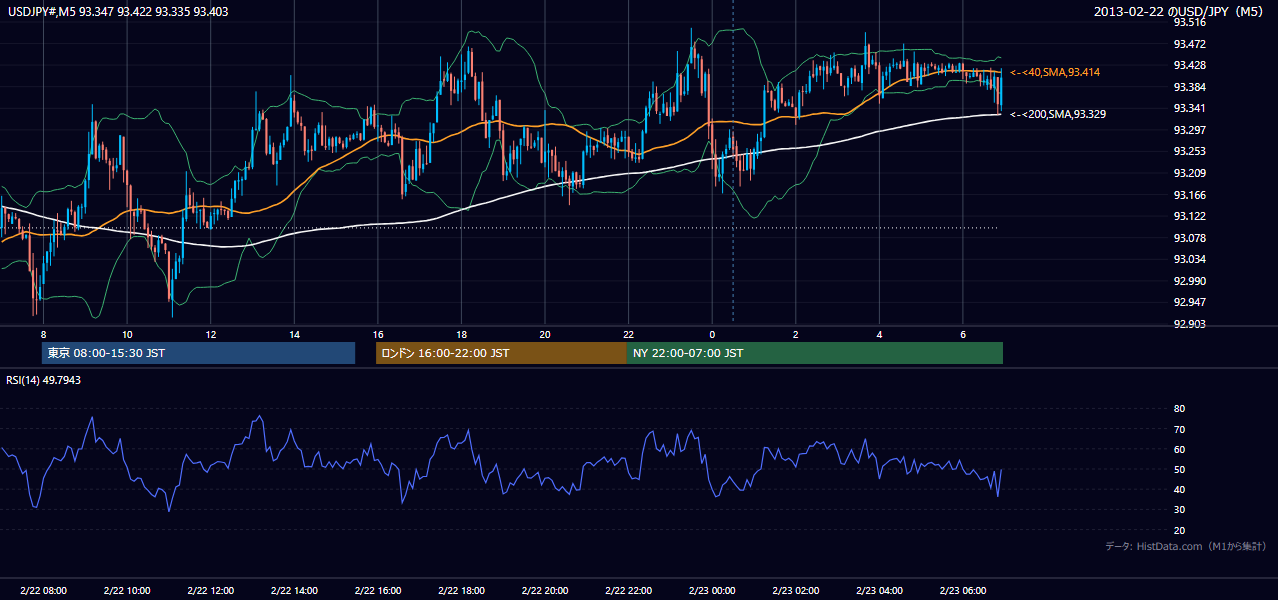Click the 93.428 price axis label
This screenshot has width=1278, height=600.
coord(1189,65)
